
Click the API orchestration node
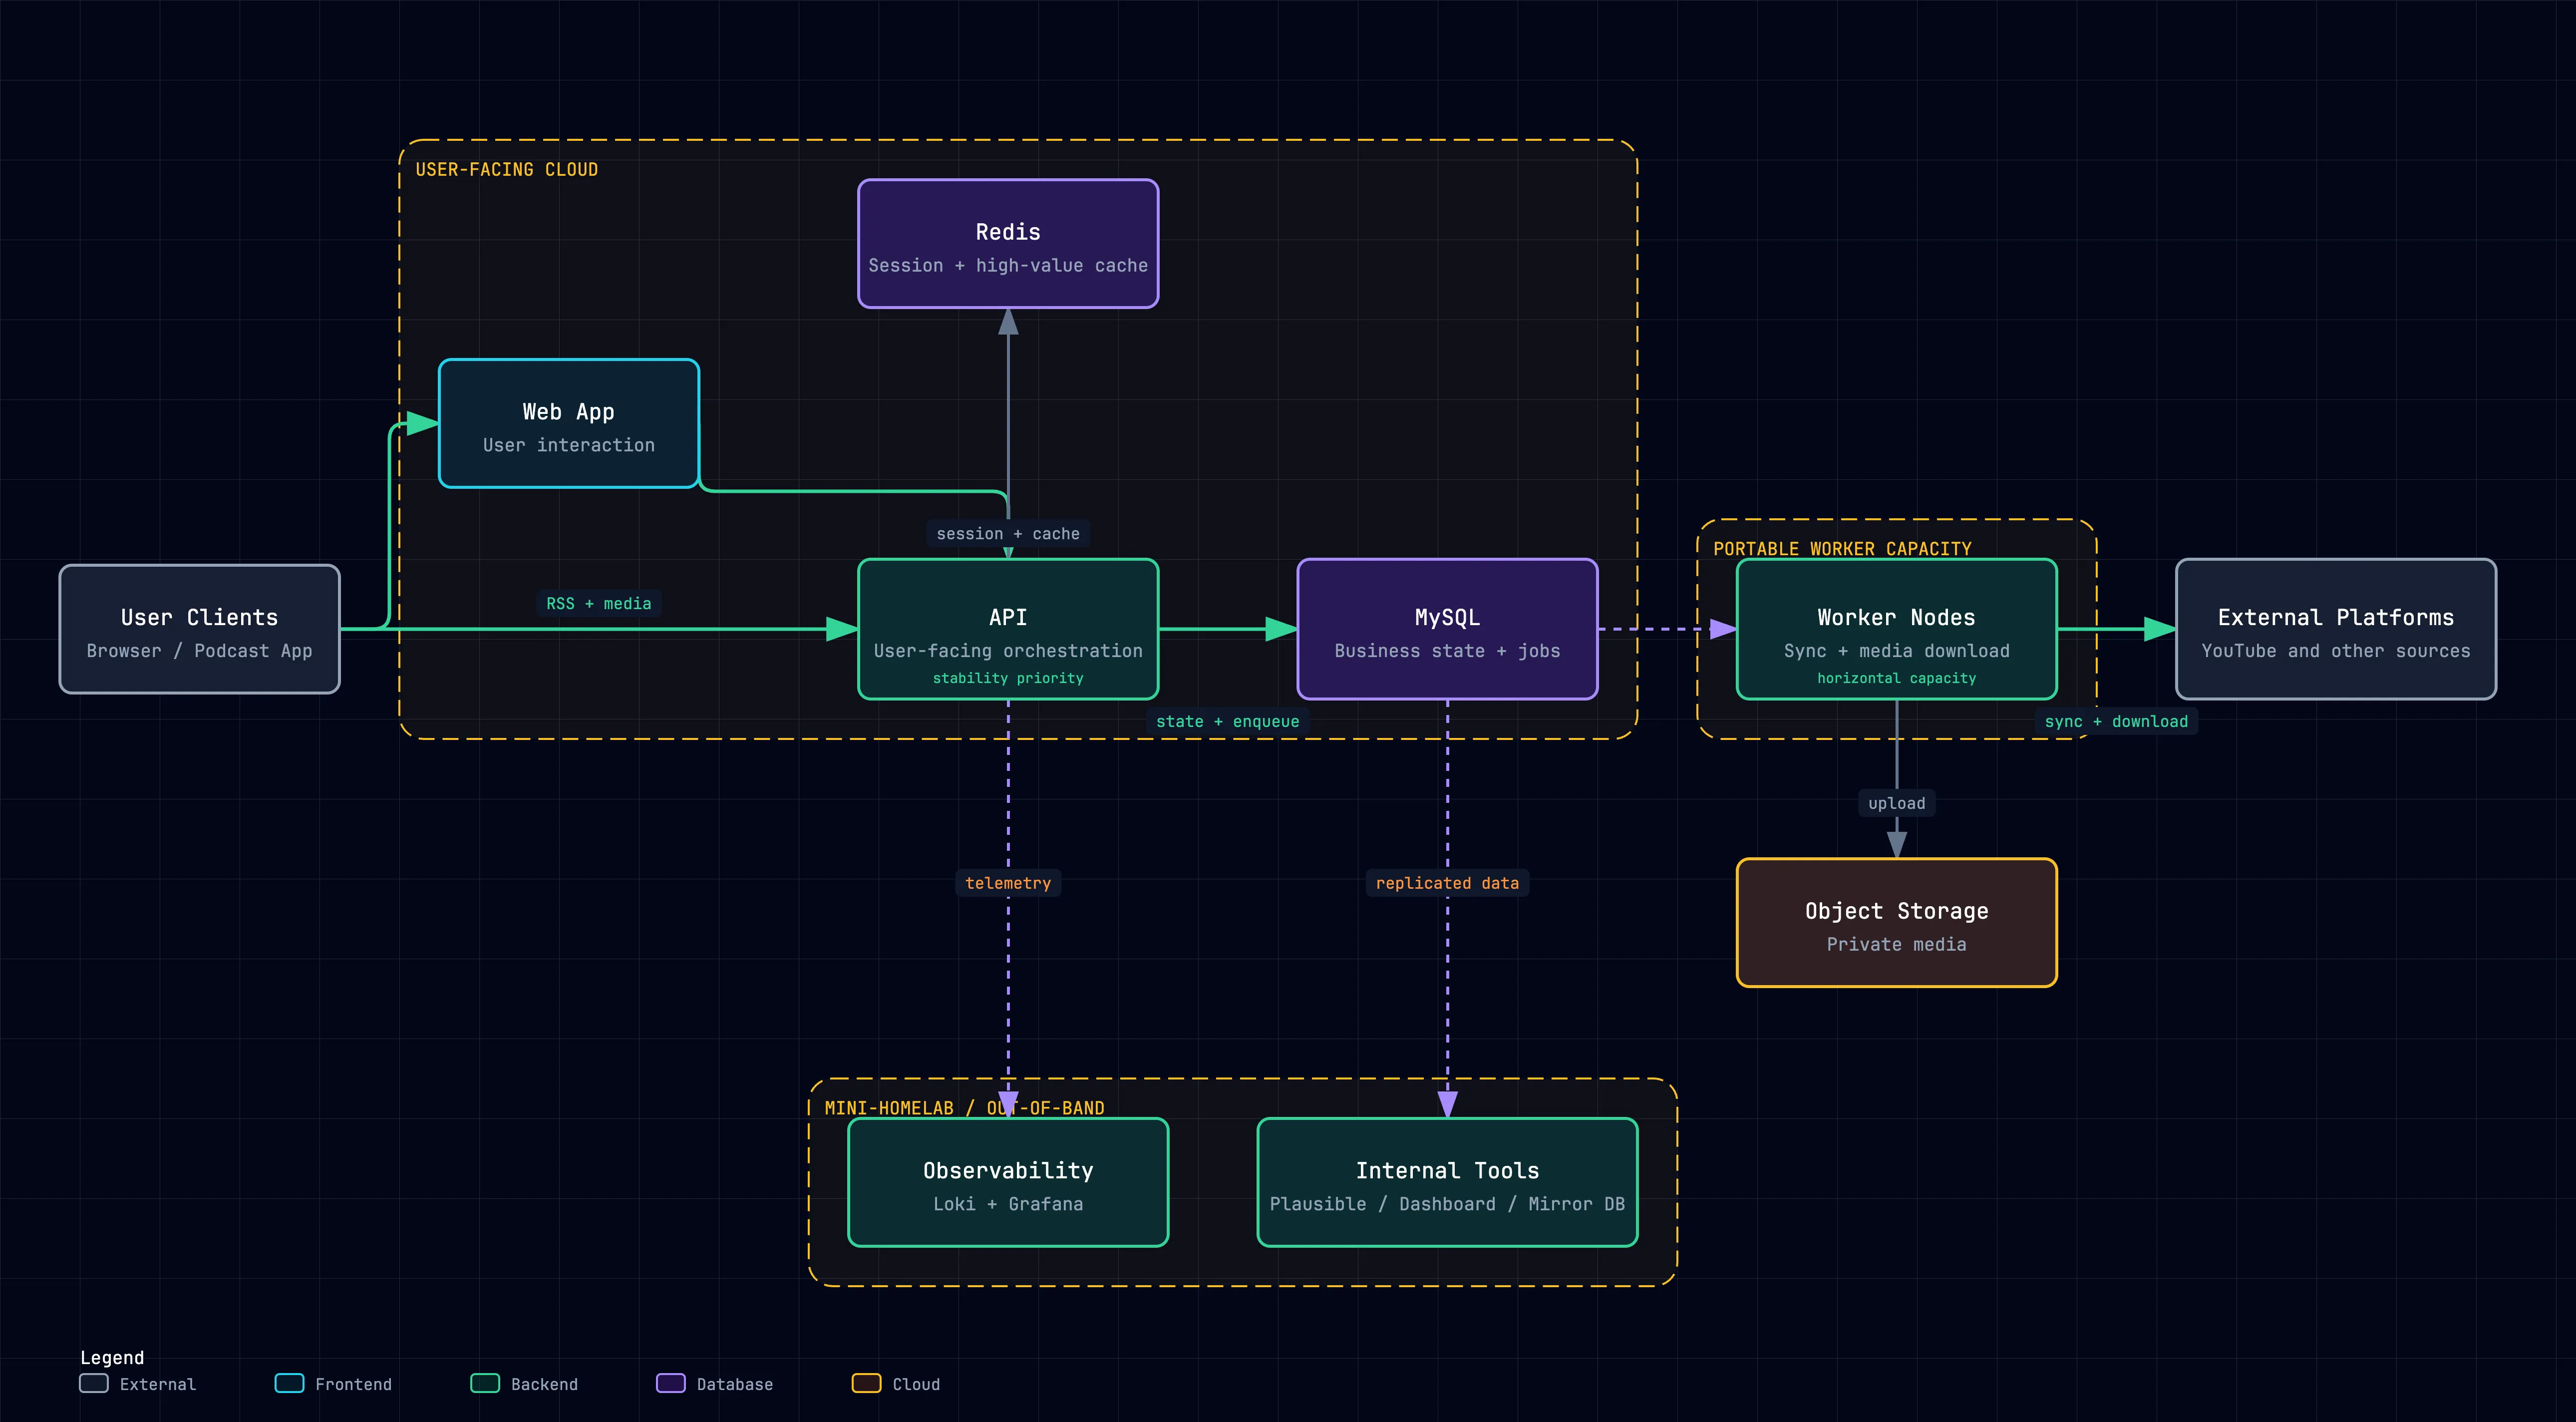coord(1008,629)
